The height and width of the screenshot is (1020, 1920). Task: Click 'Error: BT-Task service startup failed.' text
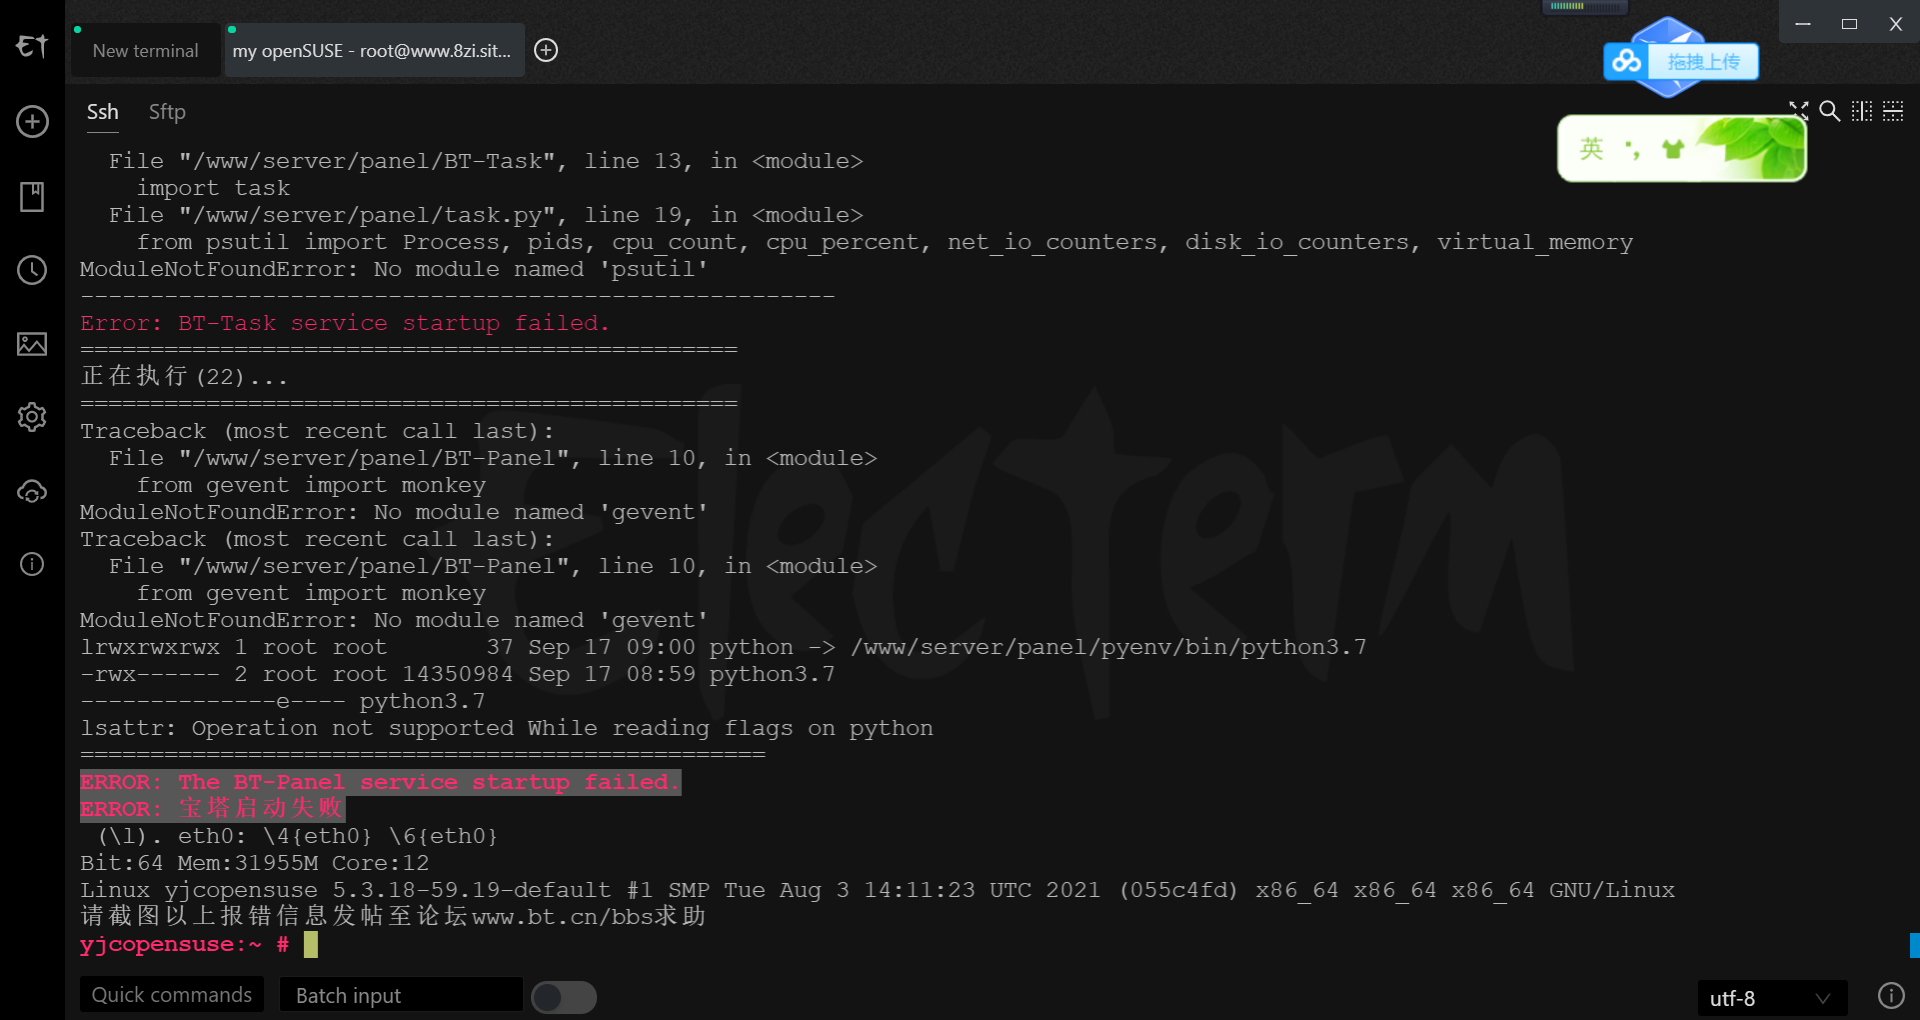coord(345,323)
